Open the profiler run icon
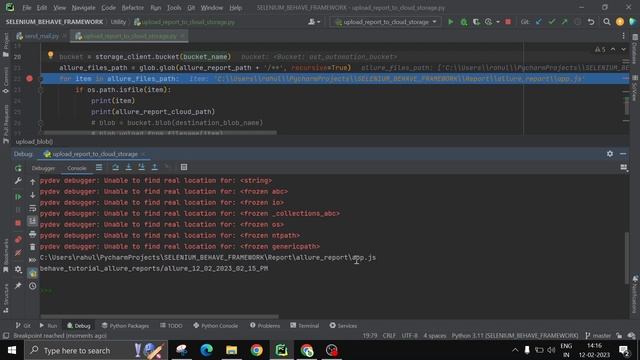Screen dimensions: 640x360 coord(489,22)
